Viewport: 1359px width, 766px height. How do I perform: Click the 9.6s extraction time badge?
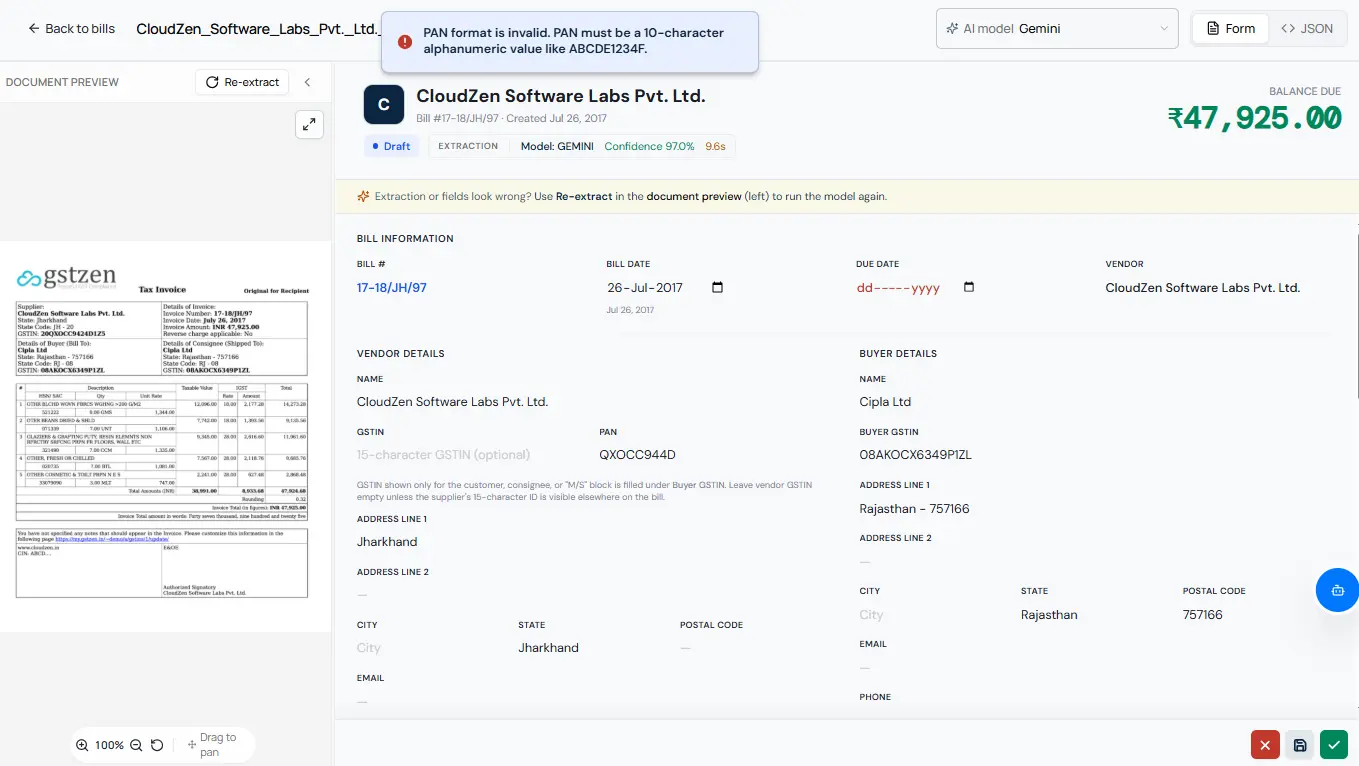715,146
